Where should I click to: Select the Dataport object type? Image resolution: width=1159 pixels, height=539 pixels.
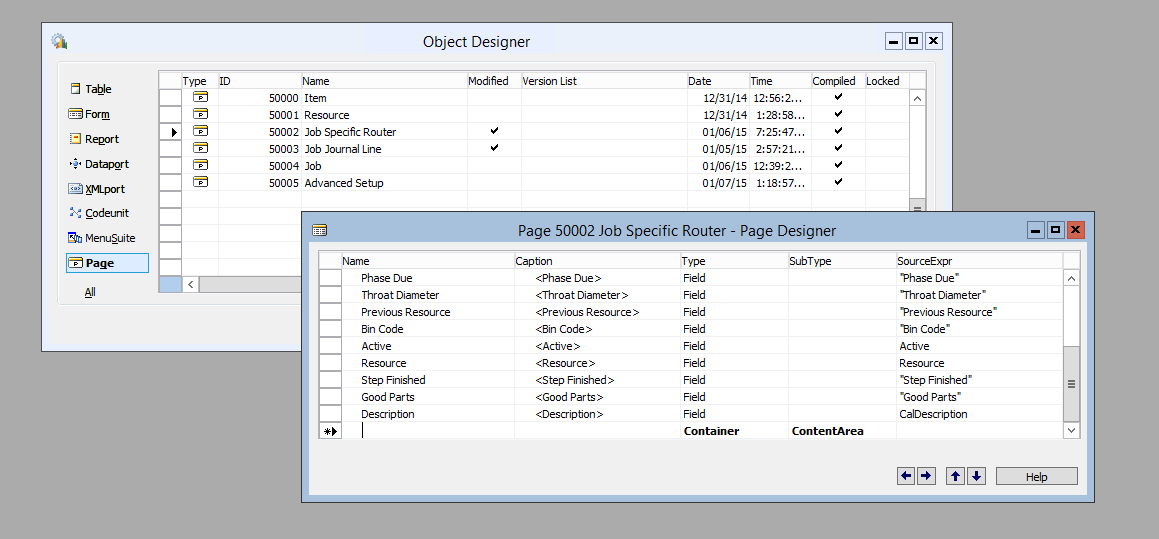click(x=98, y=164)
